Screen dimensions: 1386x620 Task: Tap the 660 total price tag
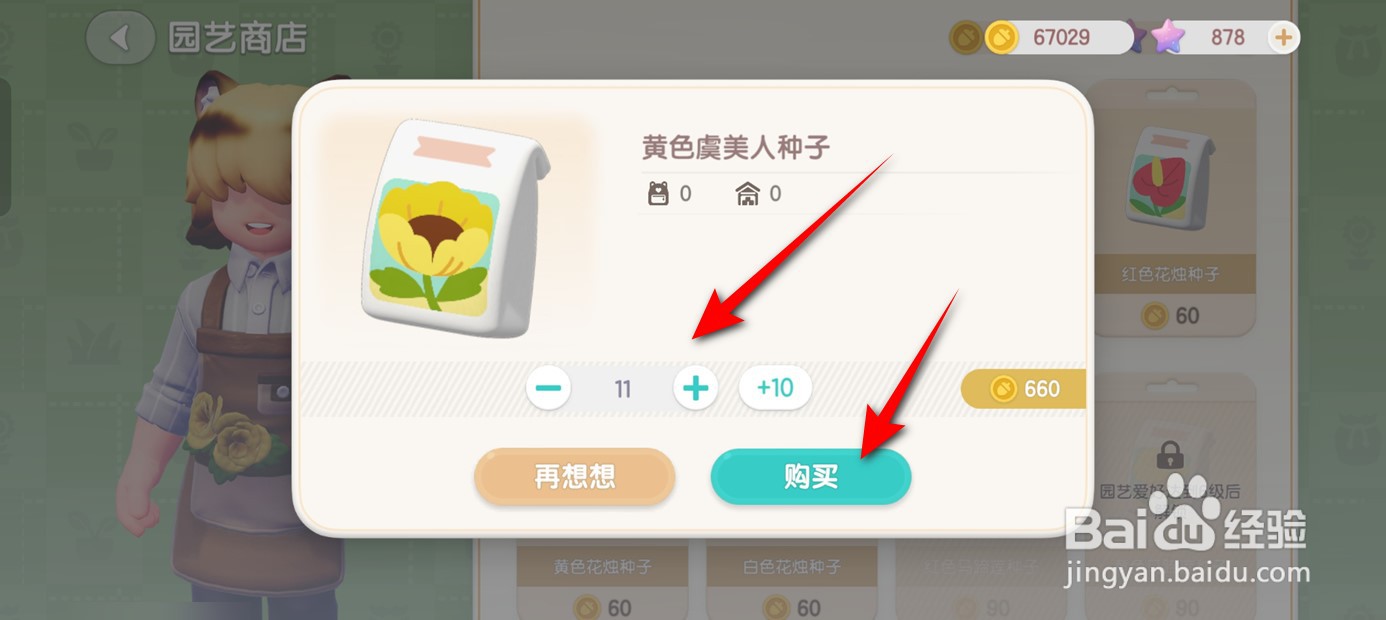pos(1024,388)
